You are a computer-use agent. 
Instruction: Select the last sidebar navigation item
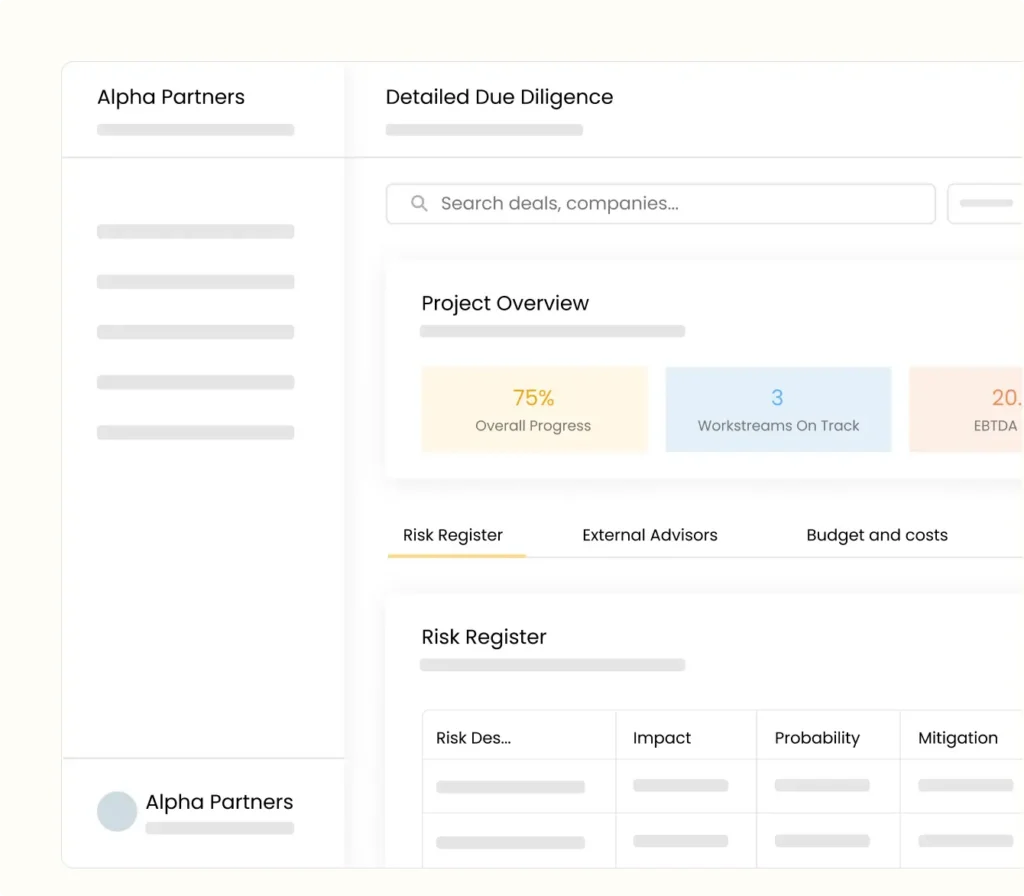point(196,433)
